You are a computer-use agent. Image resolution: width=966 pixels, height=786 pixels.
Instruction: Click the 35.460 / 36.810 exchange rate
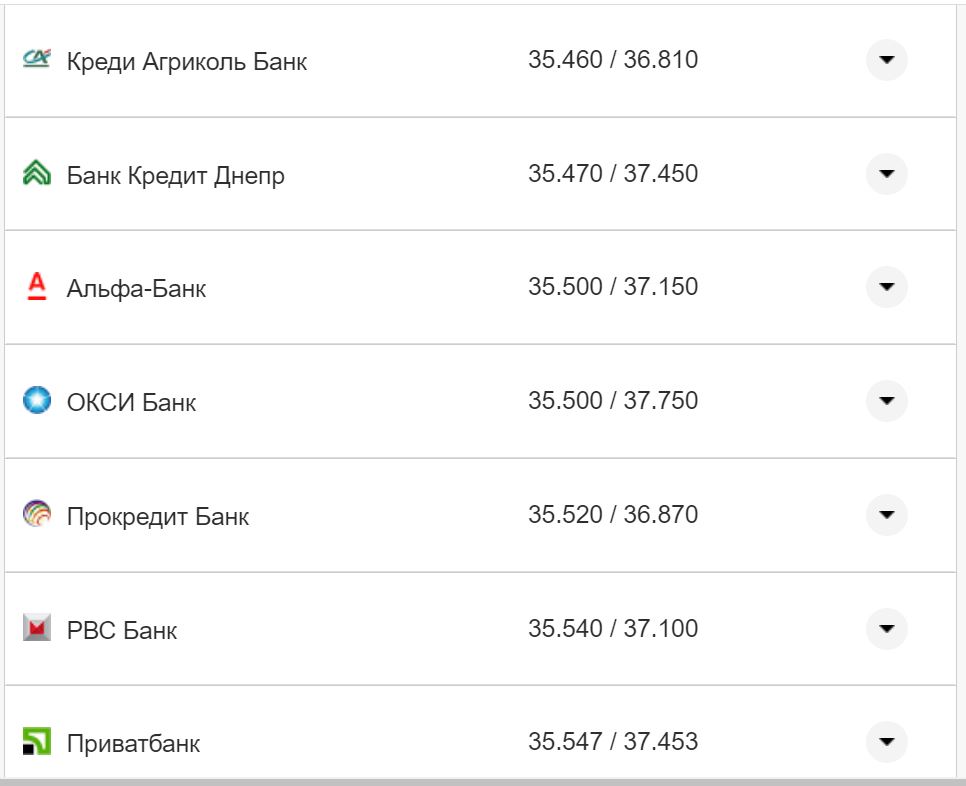(x=613, y=60)
